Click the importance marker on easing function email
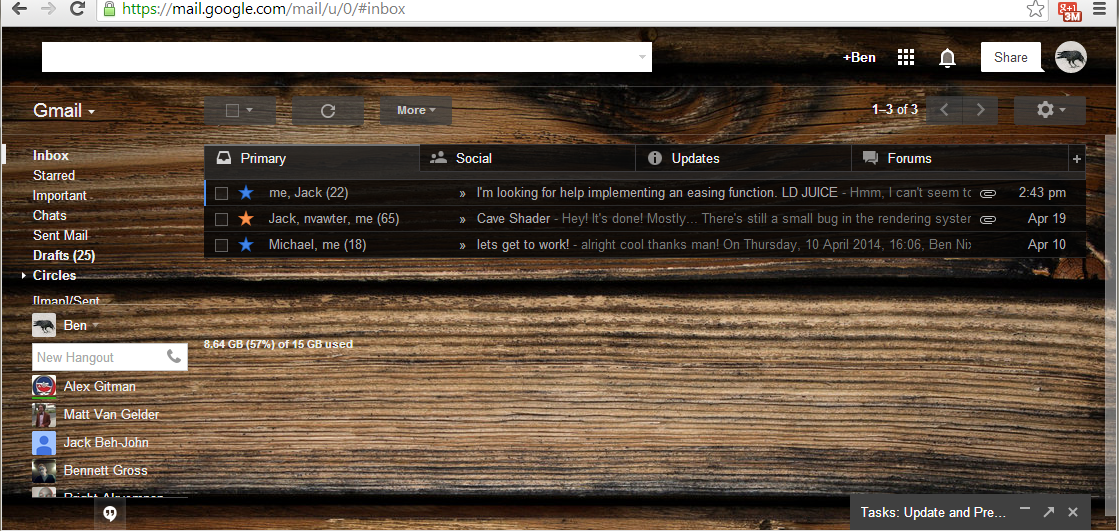Viewport: 1119px width, 531px height. (x=462, y=193)
